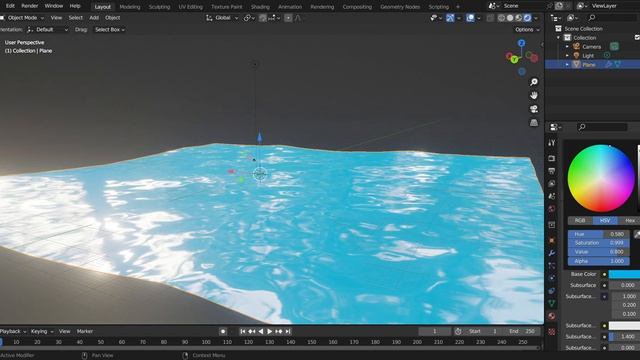Switch to the Shading workspace tab

point(260,7)
